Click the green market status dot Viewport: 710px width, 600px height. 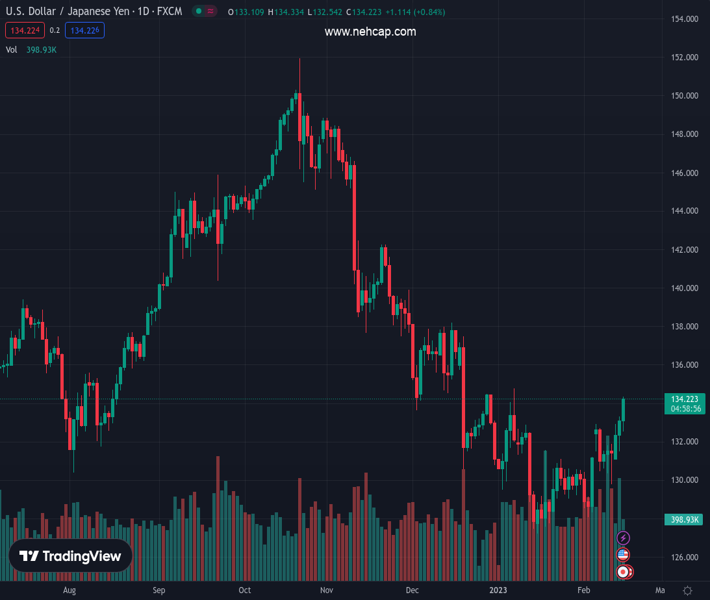point(199,12)
